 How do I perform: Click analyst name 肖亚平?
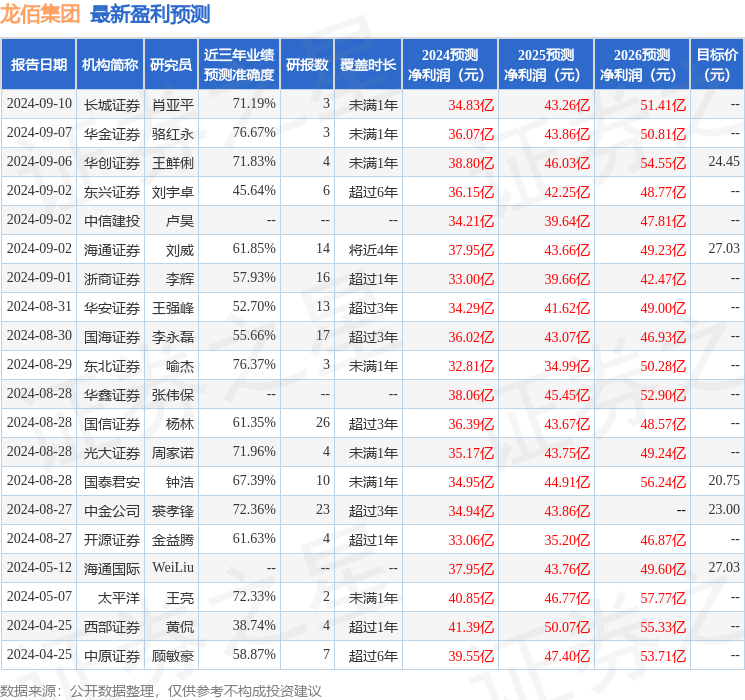(x=173, y=105)
